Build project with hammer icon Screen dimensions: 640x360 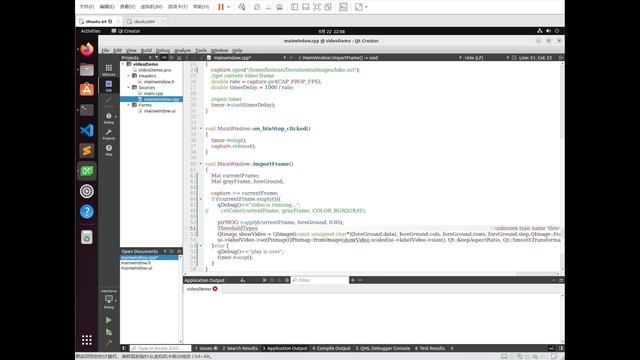109,343
